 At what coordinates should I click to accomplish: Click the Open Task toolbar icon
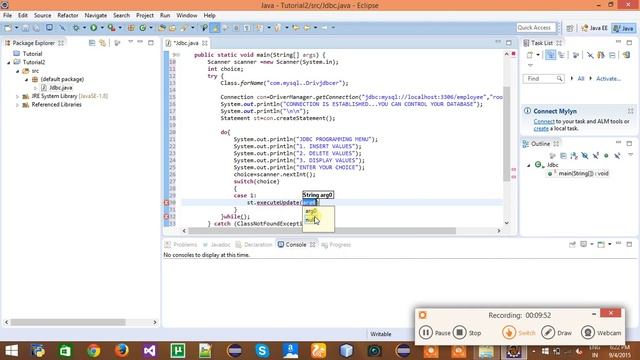(x=172, y=28)
